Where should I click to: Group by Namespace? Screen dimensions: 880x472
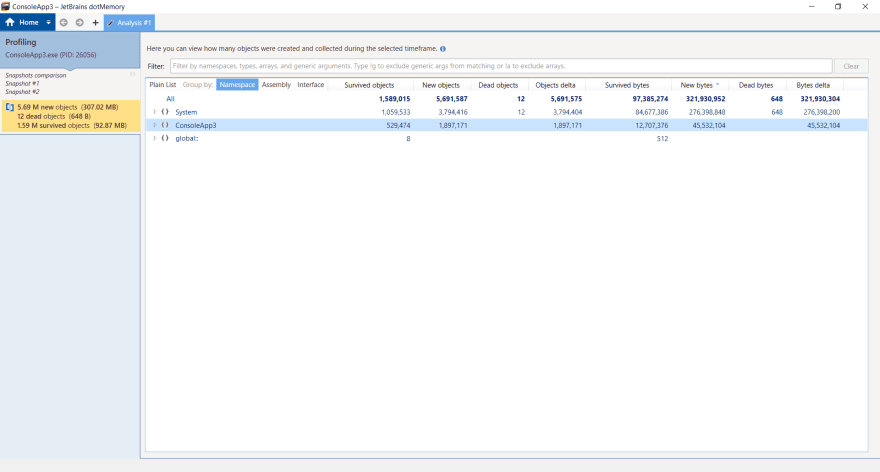(x=237, y=85)
